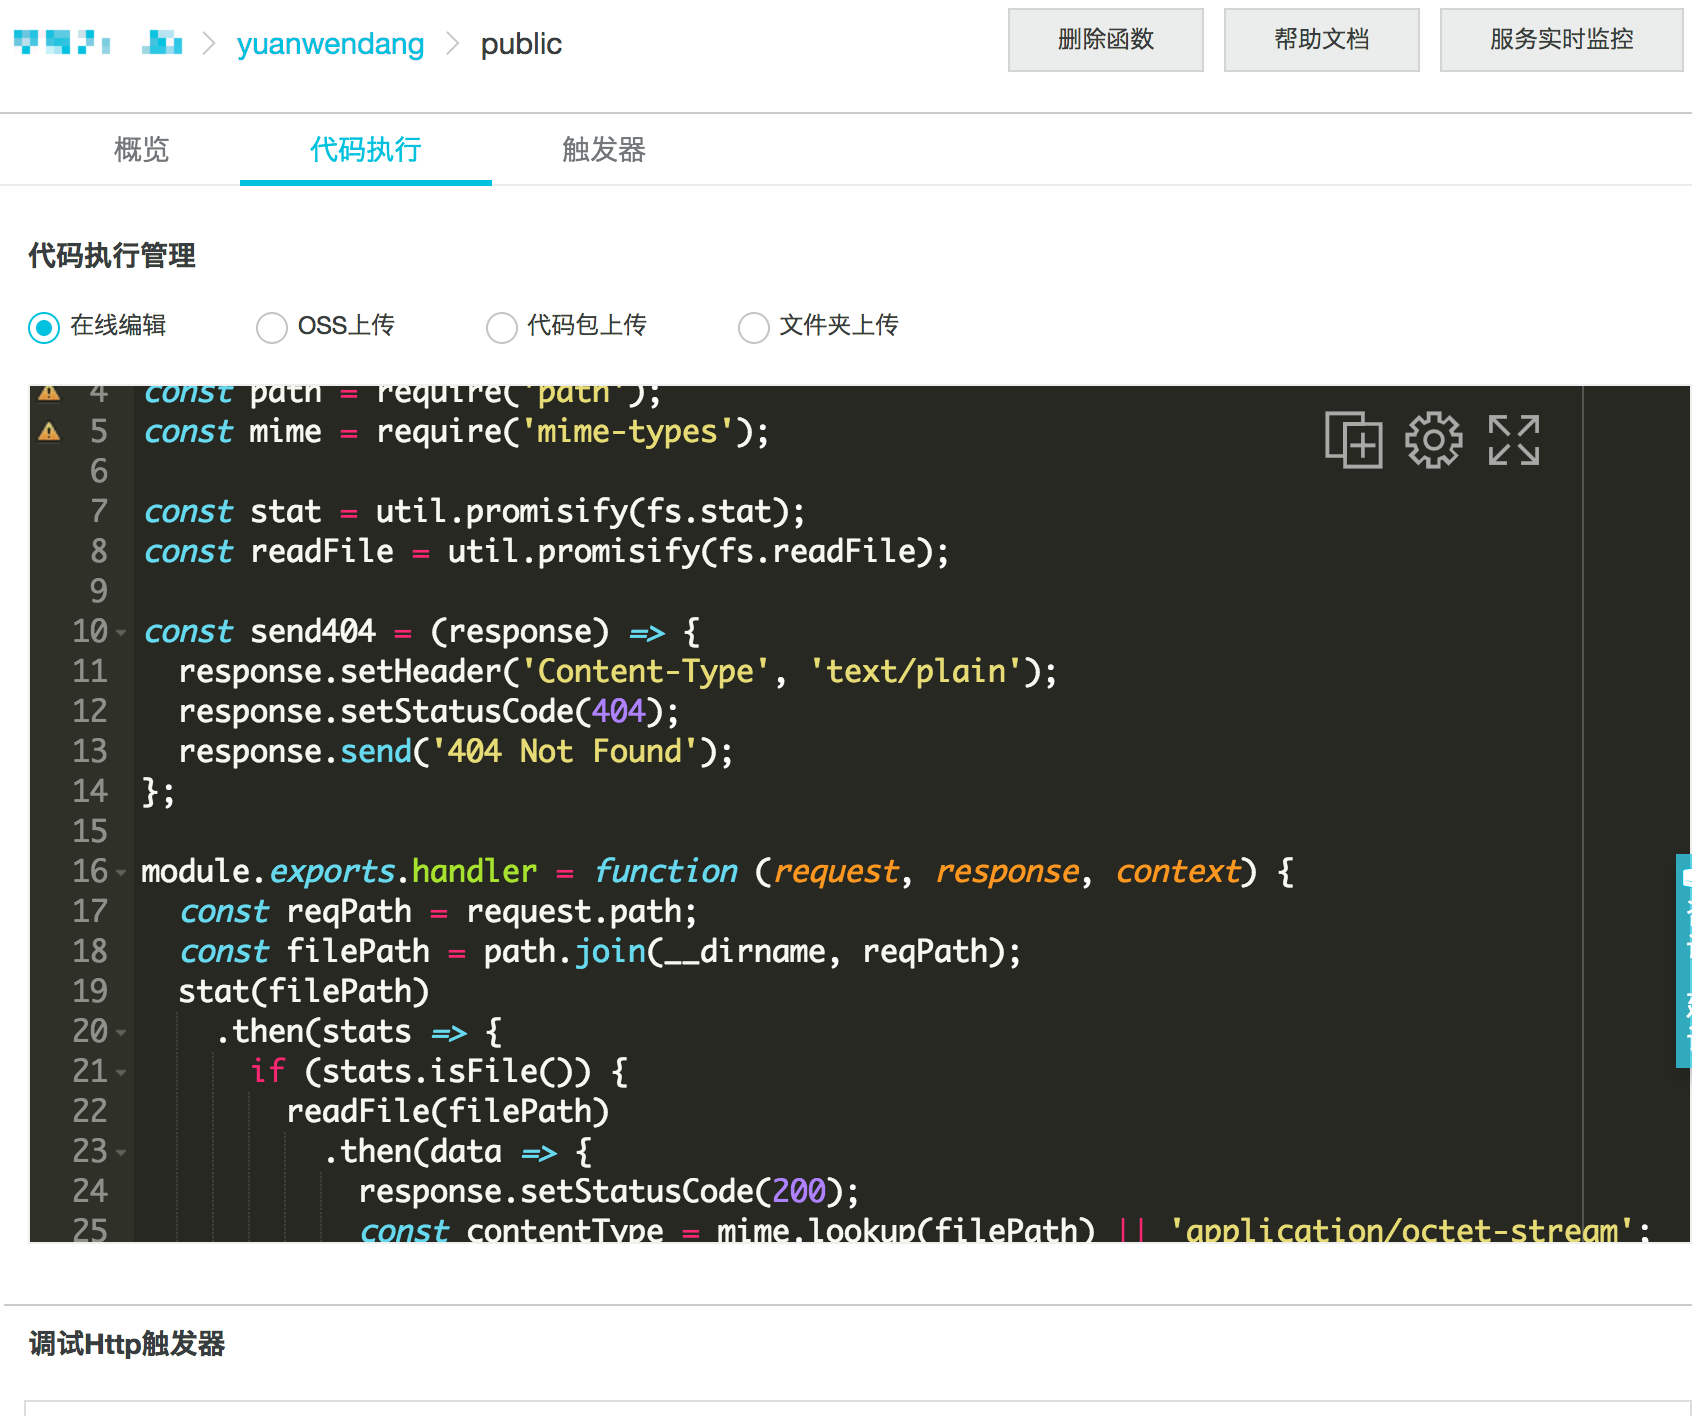Select the 在线编辑 radio option
Screen dimensions: 1692x1416
[45, 327]
